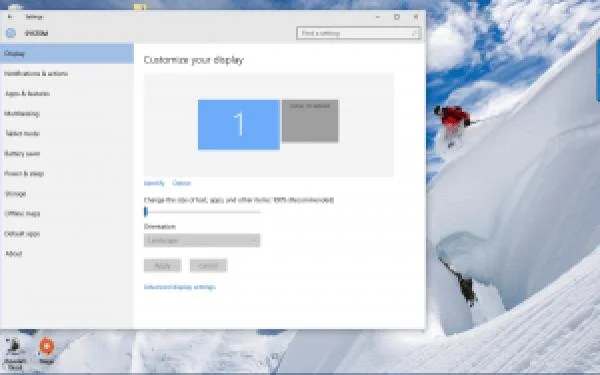Open Offline maps settings

click(67, 214)
